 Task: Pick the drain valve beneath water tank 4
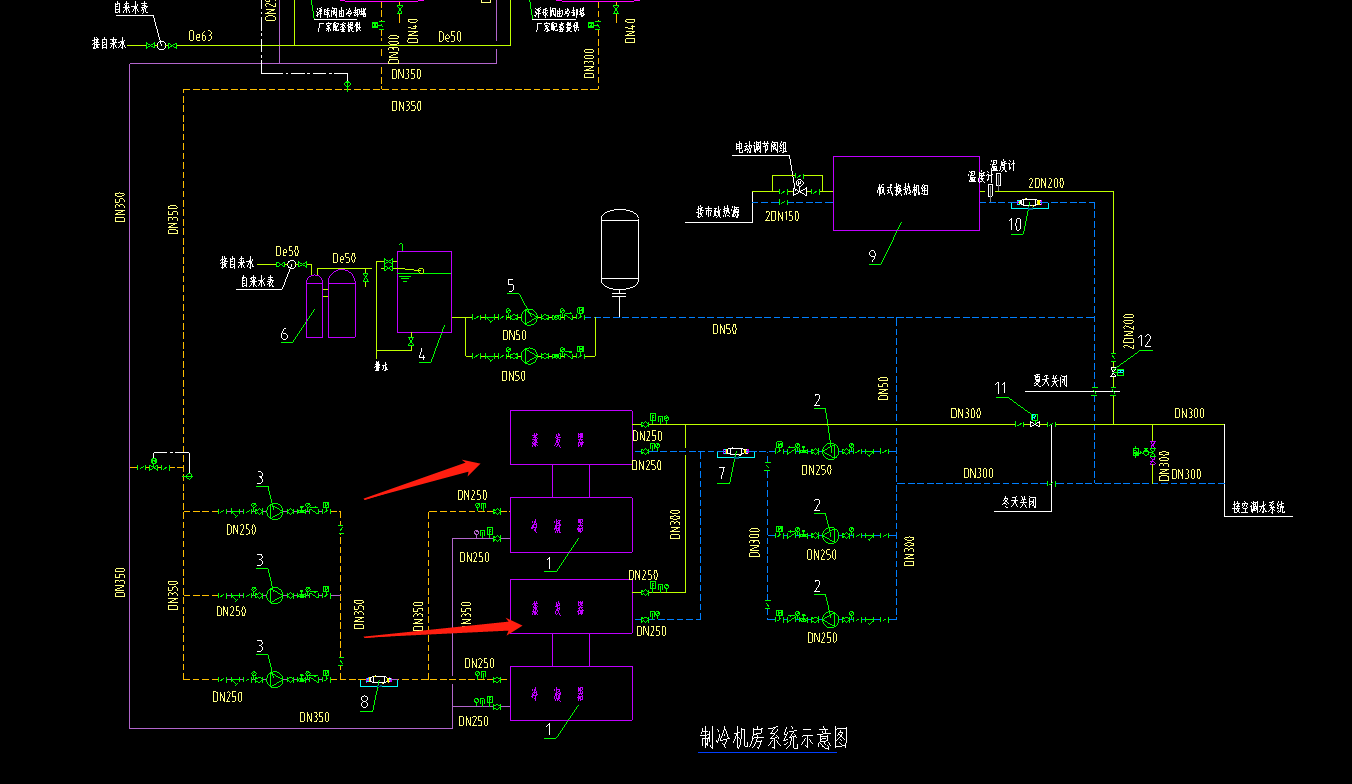tap(411, 342)
